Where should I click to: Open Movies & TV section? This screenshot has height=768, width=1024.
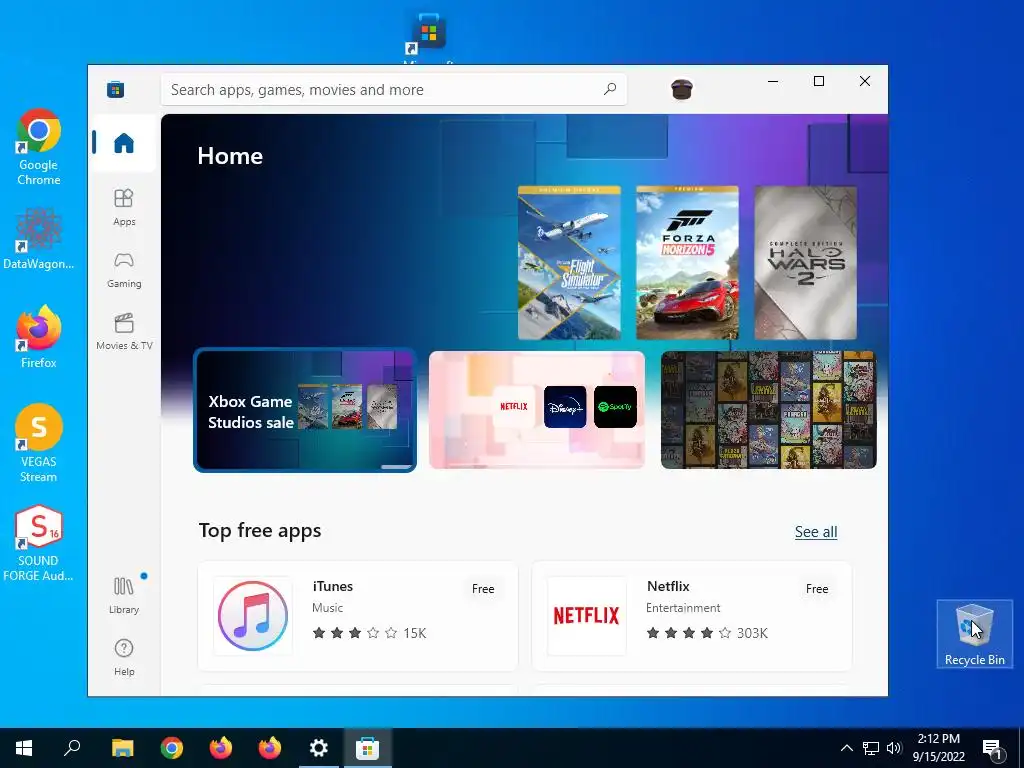pyautogui.click(x=123, y=332)
